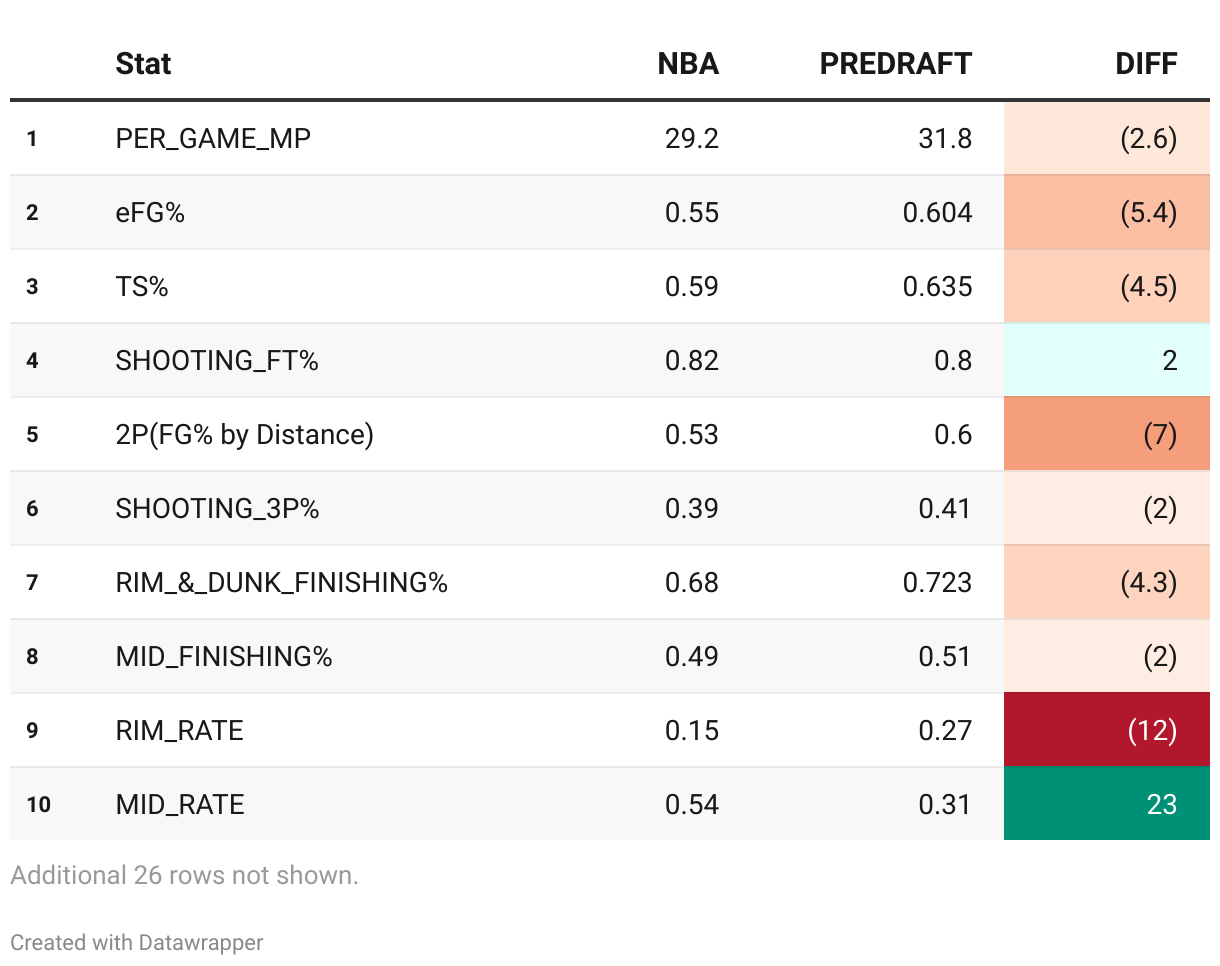Click the Stat column header
The width and height of the screenshot is (1220, 966).
[x=143, y=64]
